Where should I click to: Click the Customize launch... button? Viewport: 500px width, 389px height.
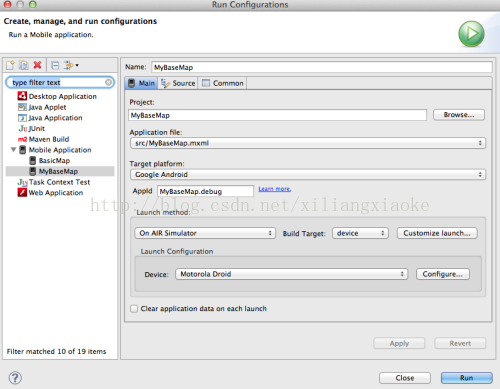click(437, 233)
